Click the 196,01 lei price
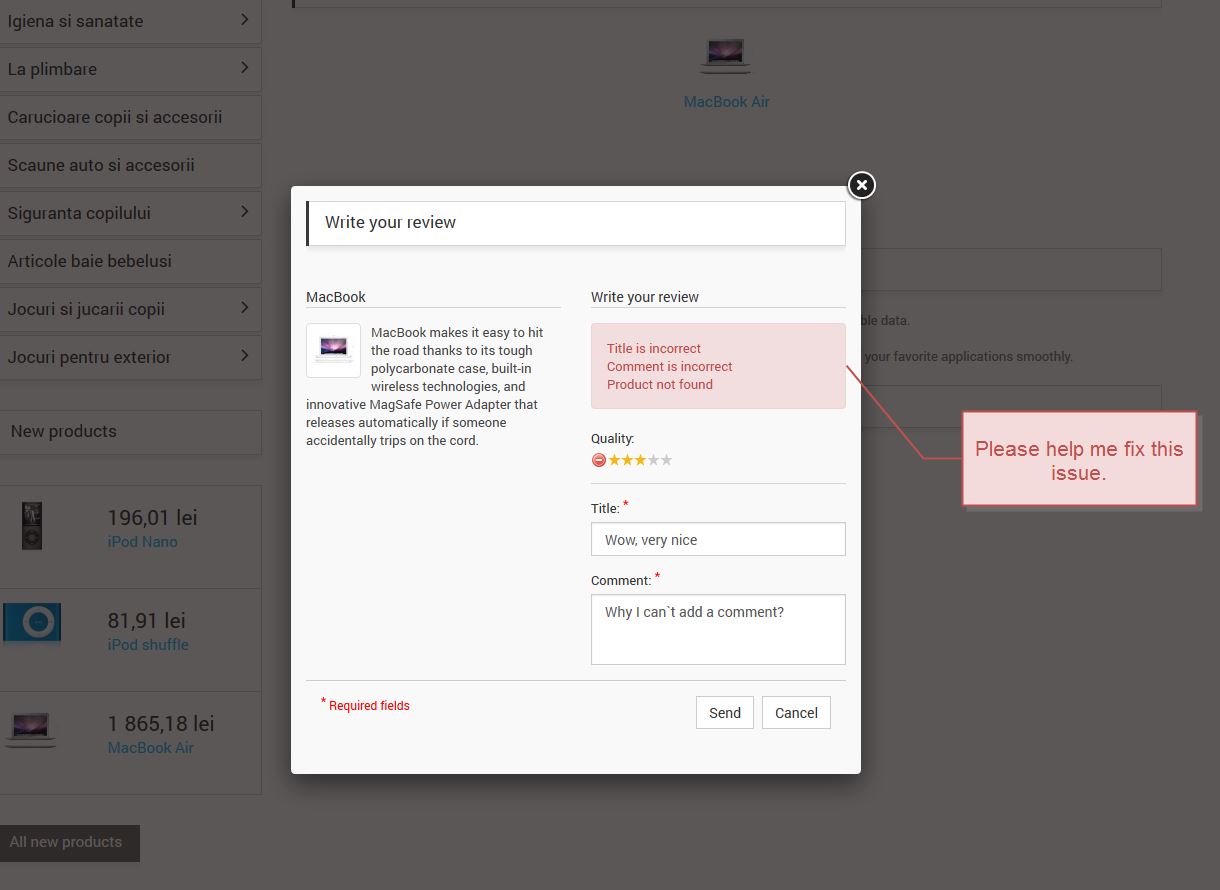The height and width of the screenshot is (890, 1220). coord(152,518)
